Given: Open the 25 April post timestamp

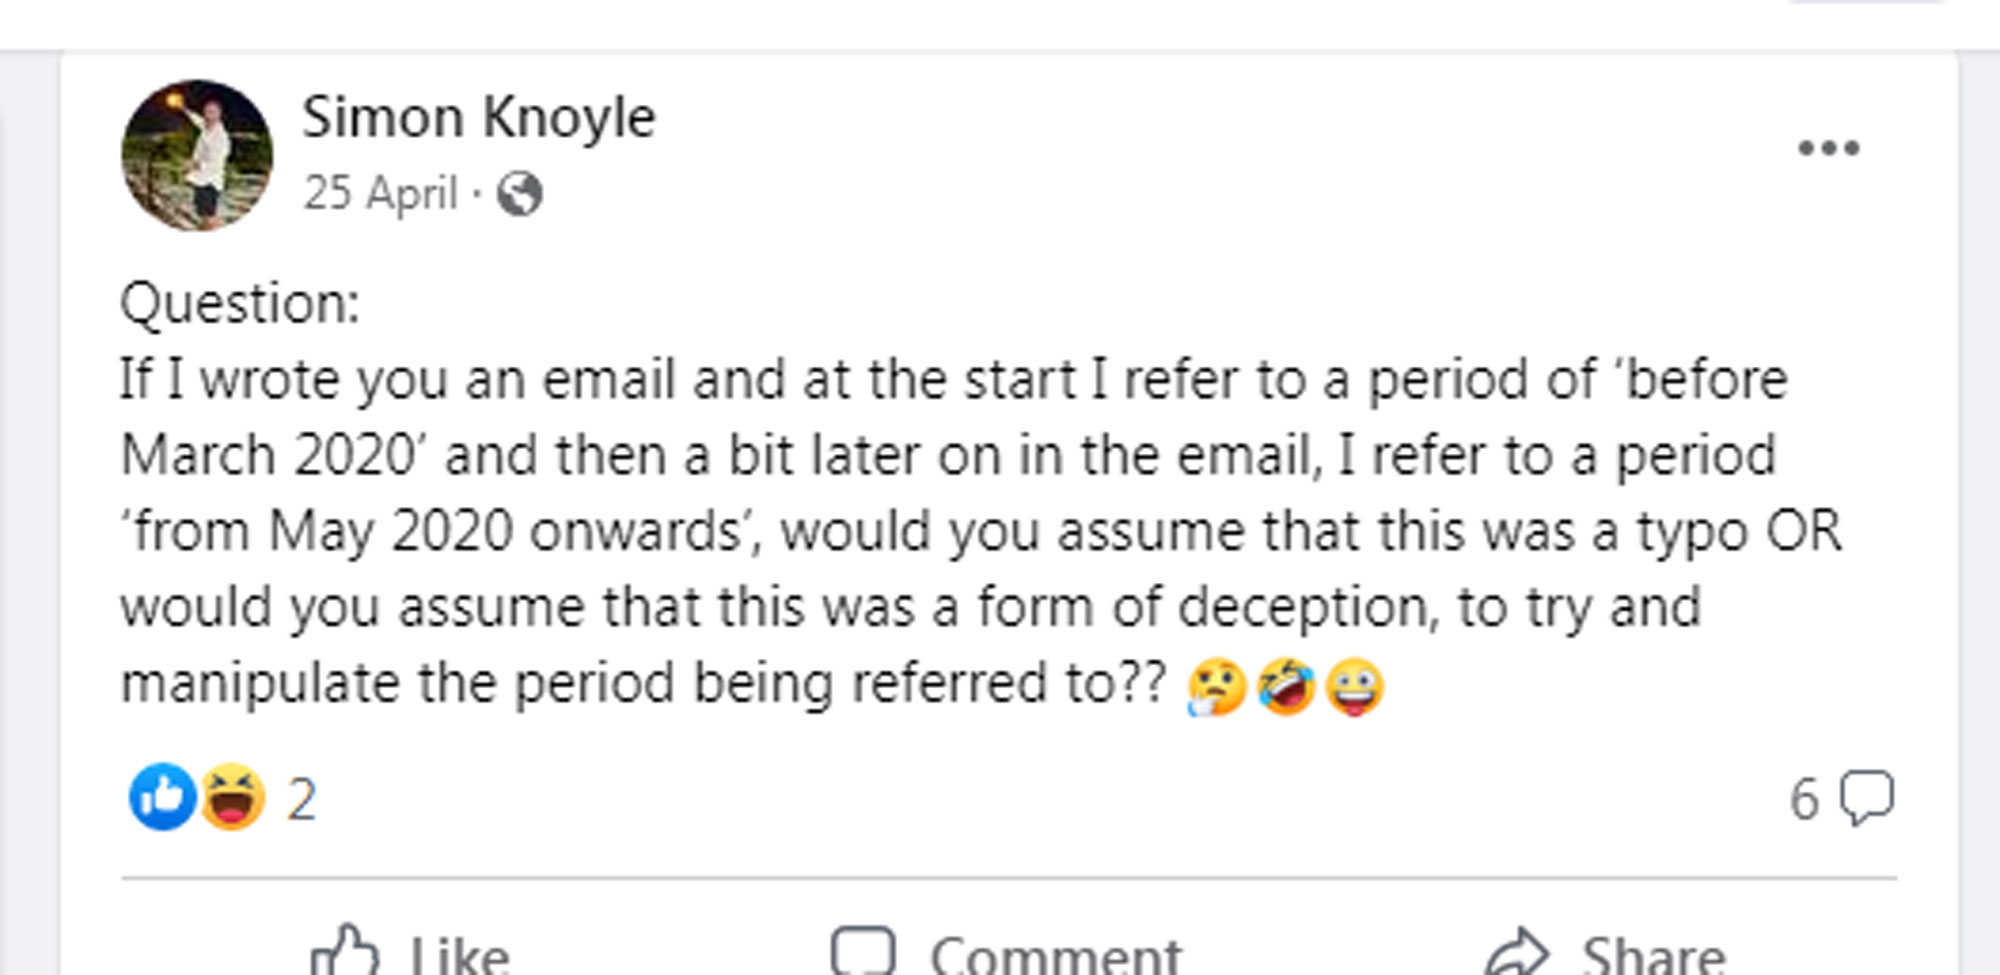Looking at the screenshot, I should click(x=380, y=194).
